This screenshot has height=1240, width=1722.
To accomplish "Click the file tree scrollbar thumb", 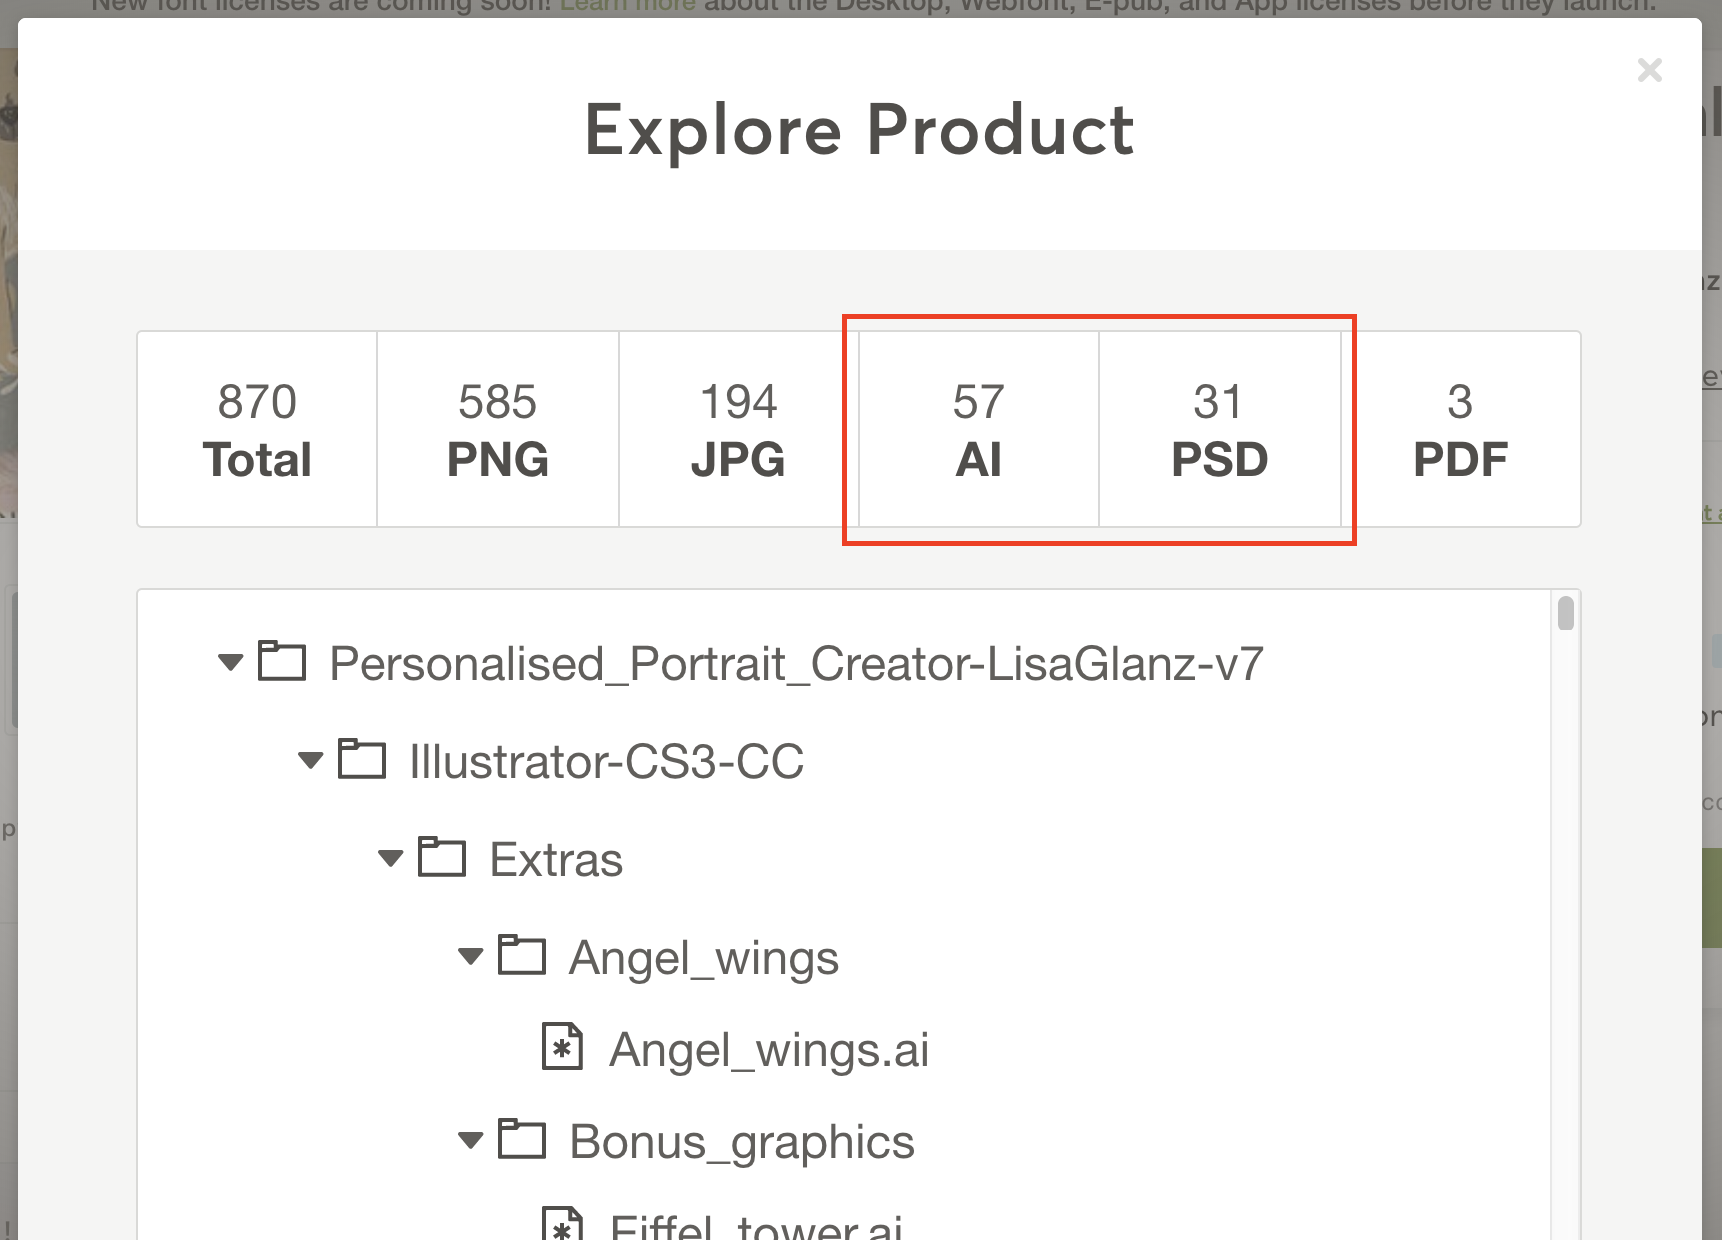I will pyautogui.click(x=1566, y=613).
